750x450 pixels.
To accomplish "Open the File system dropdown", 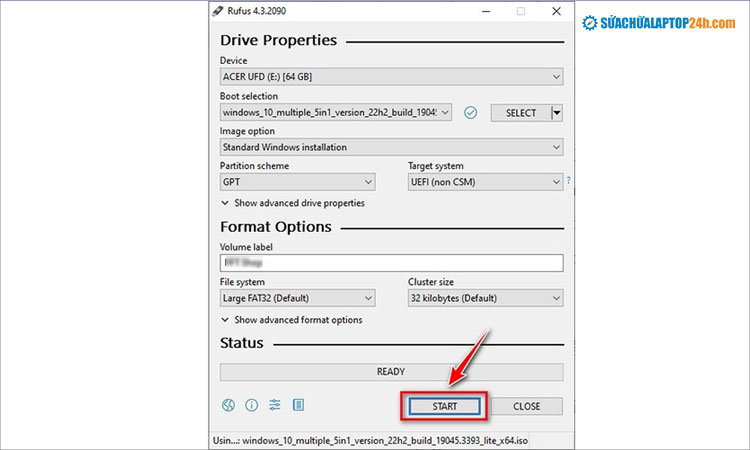I will tap(297, 298).
